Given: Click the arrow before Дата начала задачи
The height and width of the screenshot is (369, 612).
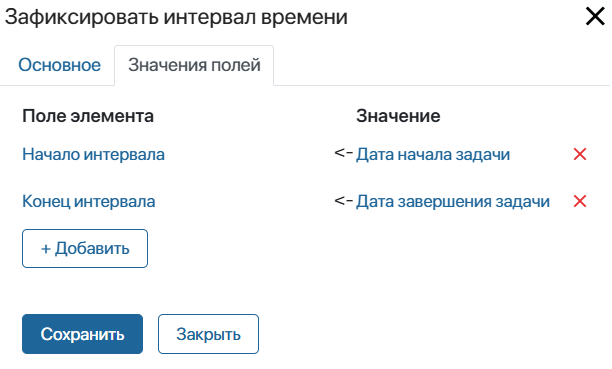Looking at the screenshot, I should [x=343, y=153].
